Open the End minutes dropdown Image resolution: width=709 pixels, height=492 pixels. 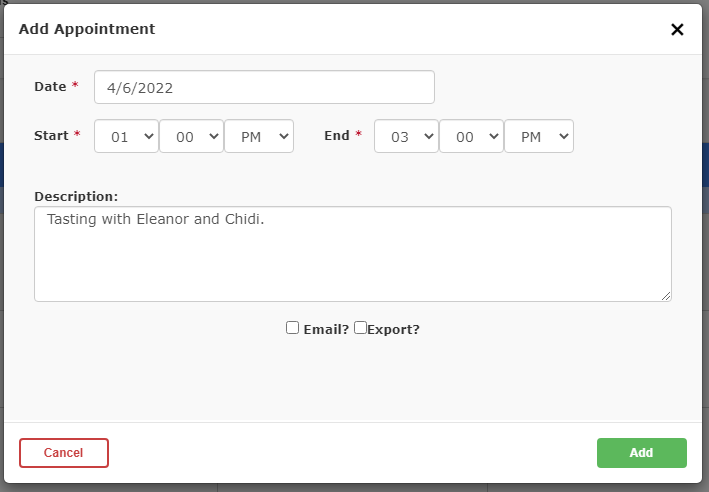pyautogui.click(x=471, y=136)
